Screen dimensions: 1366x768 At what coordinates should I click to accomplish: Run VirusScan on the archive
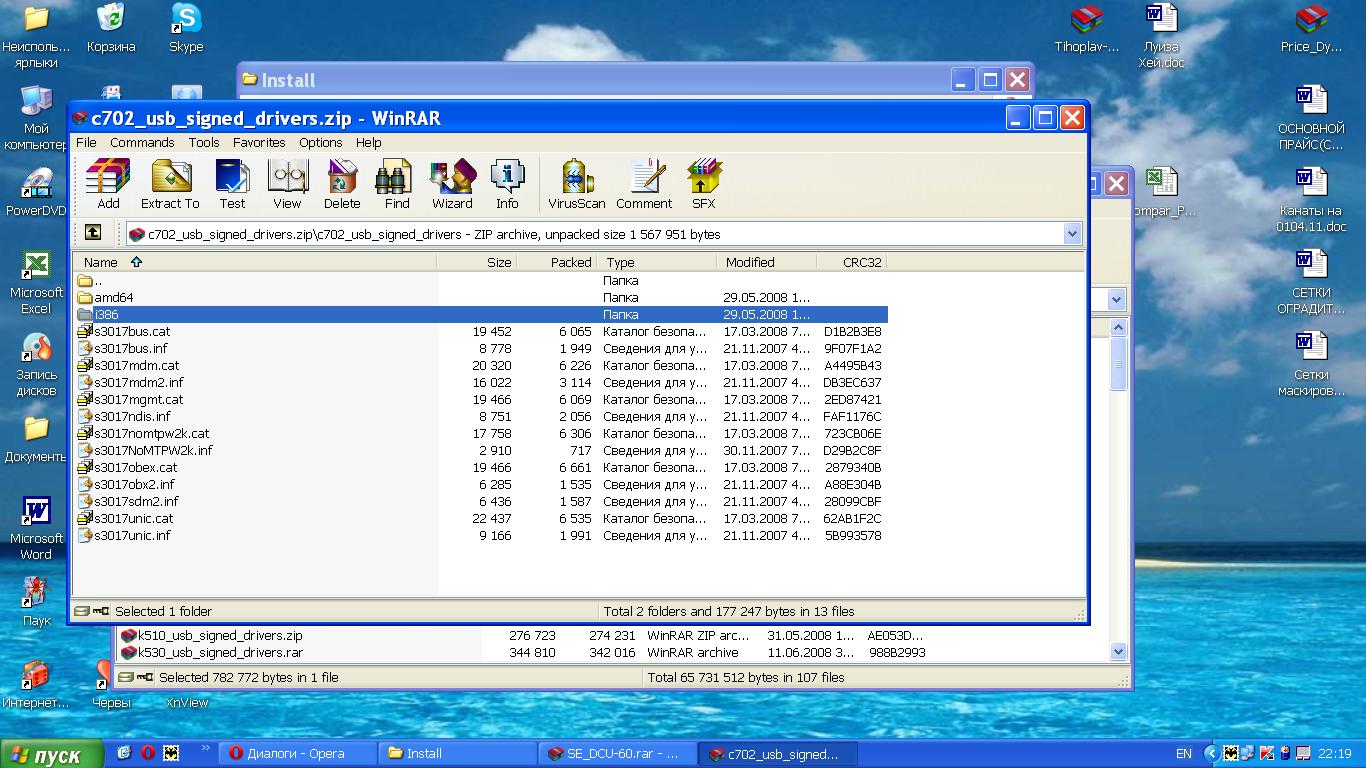[x=577, y=184]
